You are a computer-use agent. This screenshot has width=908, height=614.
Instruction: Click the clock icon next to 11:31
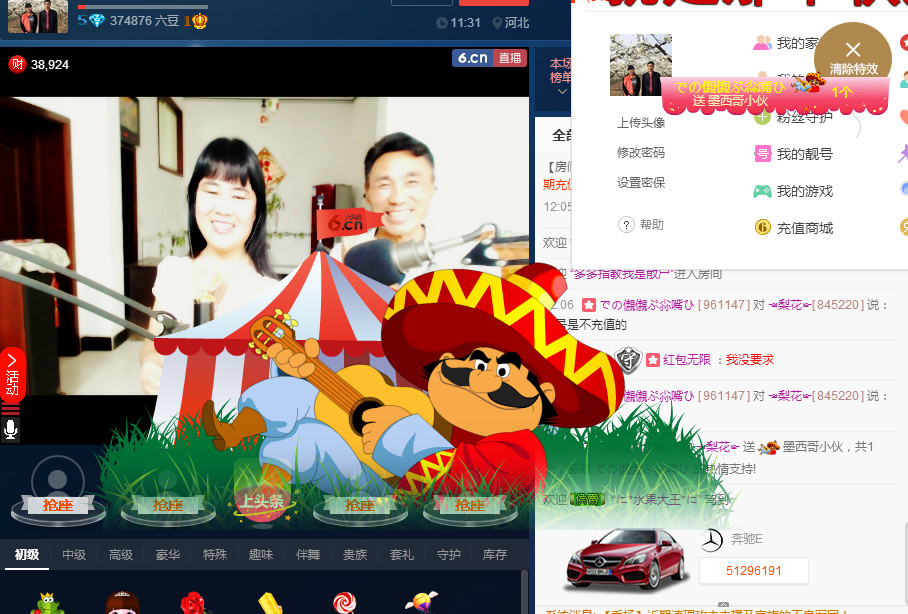[442, 23]
